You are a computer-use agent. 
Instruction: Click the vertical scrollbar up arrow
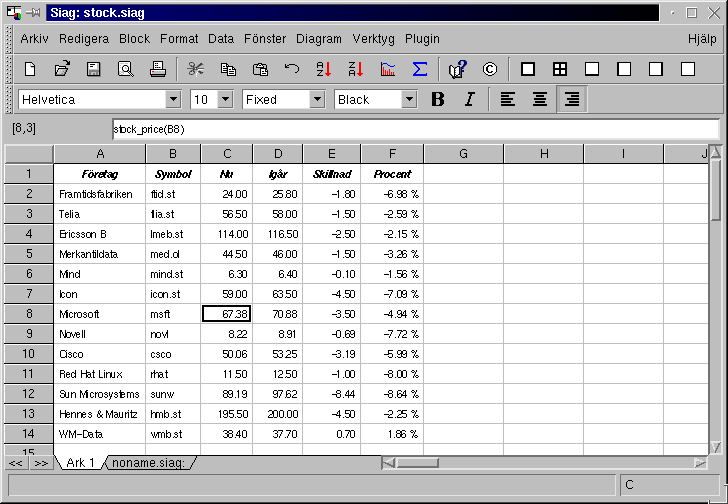(715, 152)
